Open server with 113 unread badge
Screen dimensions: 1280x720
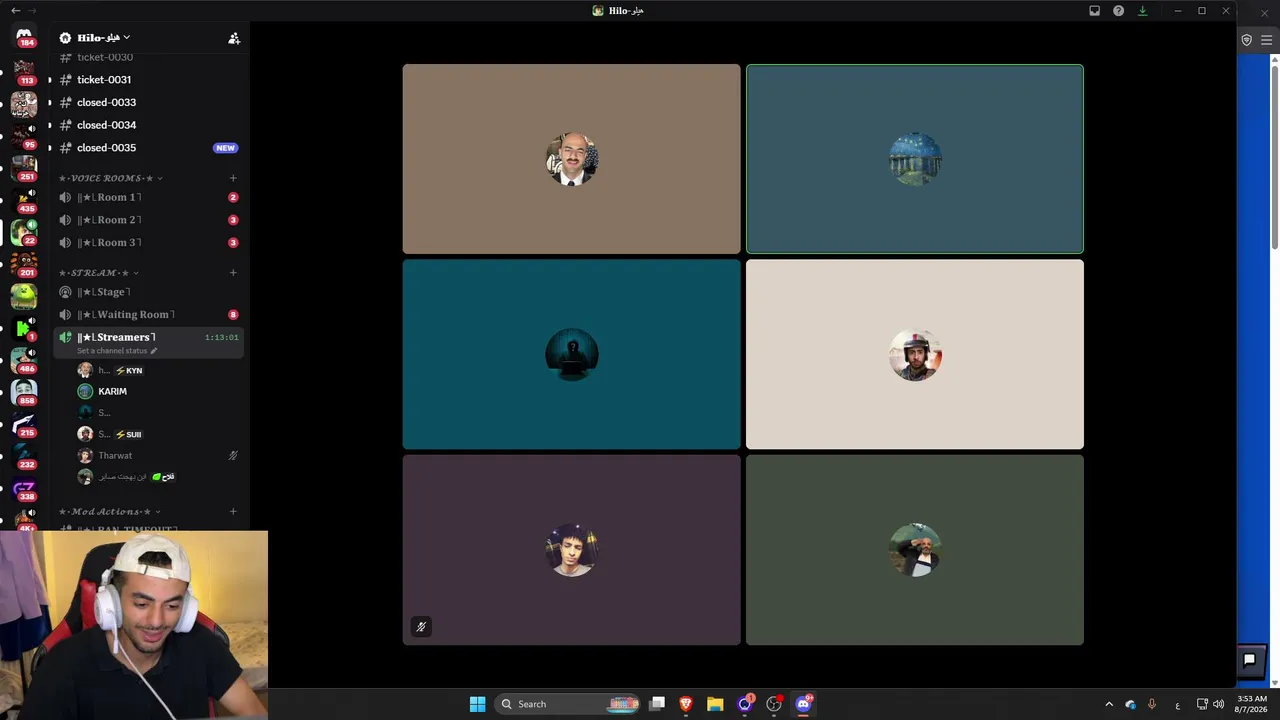[24, 72]
